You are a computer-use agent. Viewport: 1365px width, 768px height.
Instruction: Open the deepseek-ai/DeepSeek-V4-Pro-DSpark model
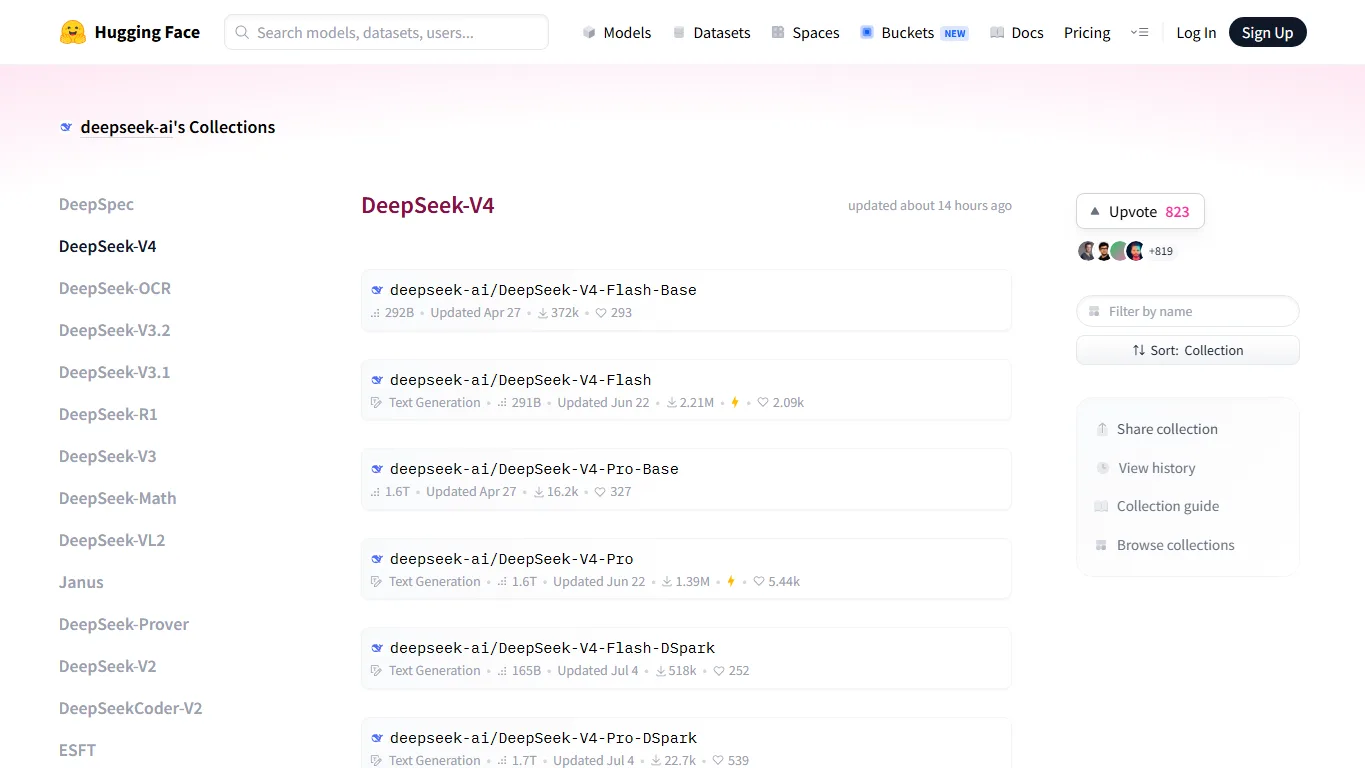(x=686, y=743)
